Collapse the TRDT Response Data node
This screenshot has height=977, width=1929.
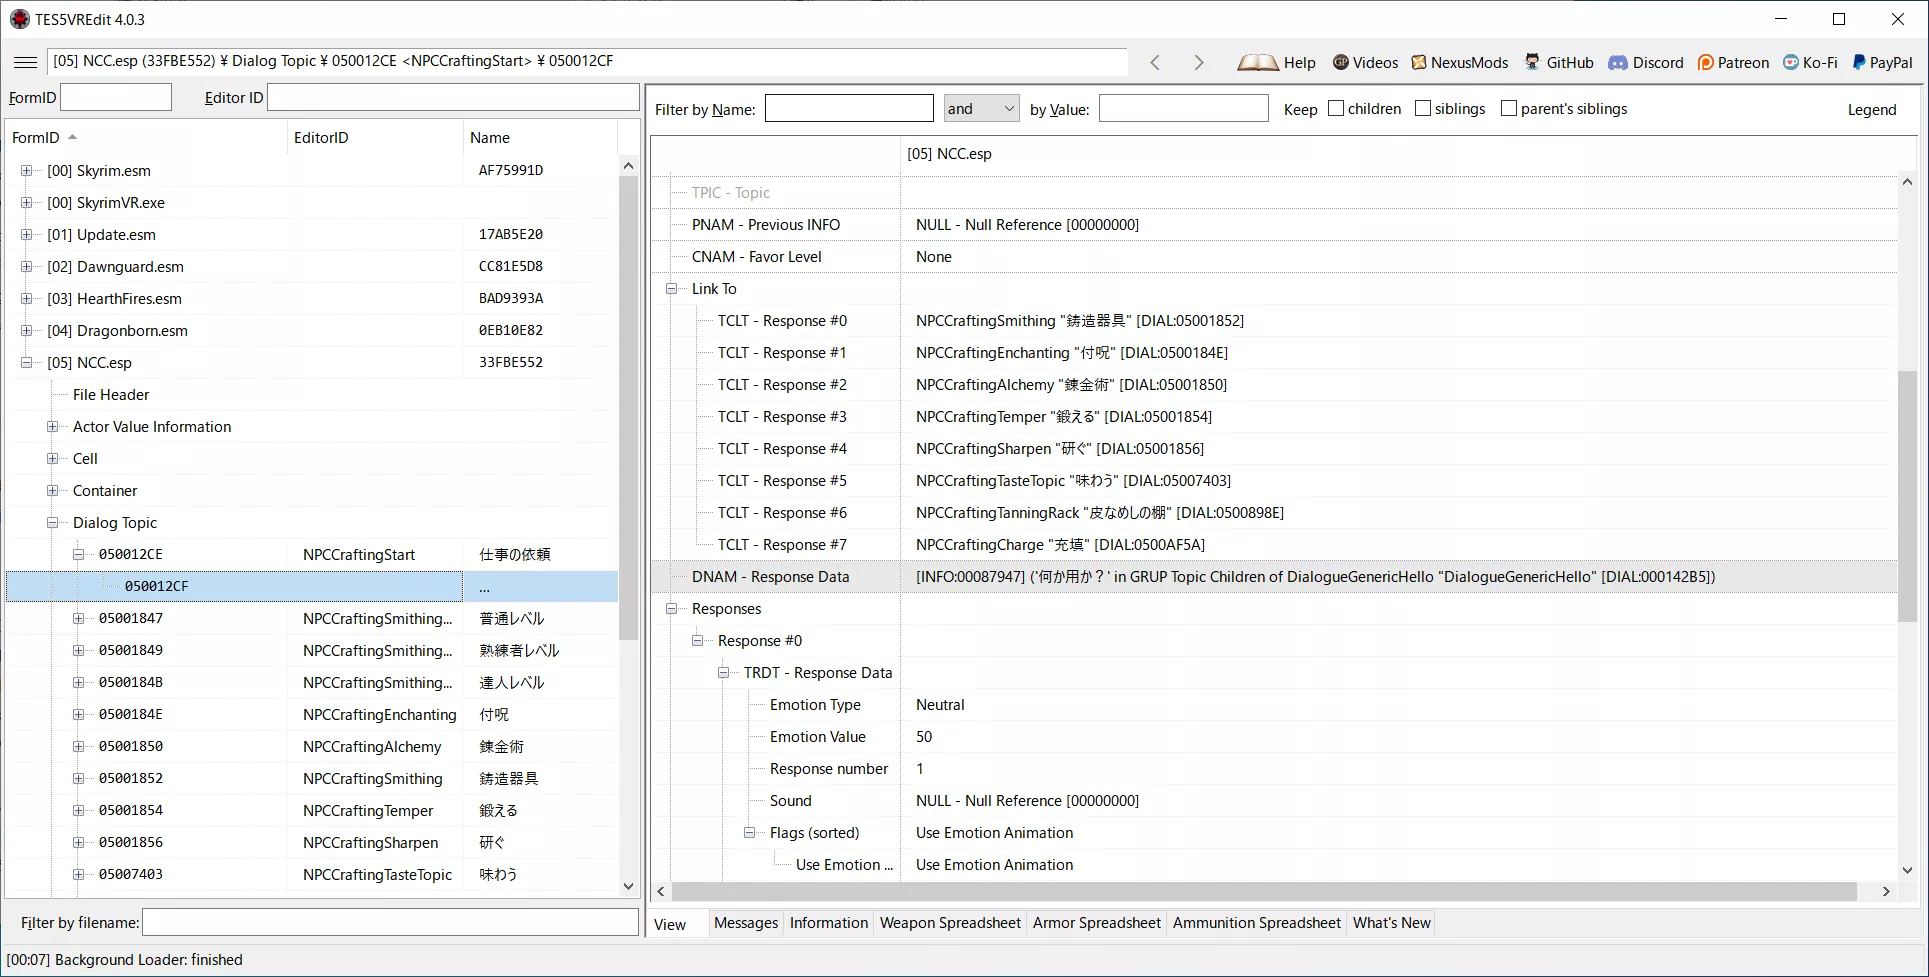[724, 673]
